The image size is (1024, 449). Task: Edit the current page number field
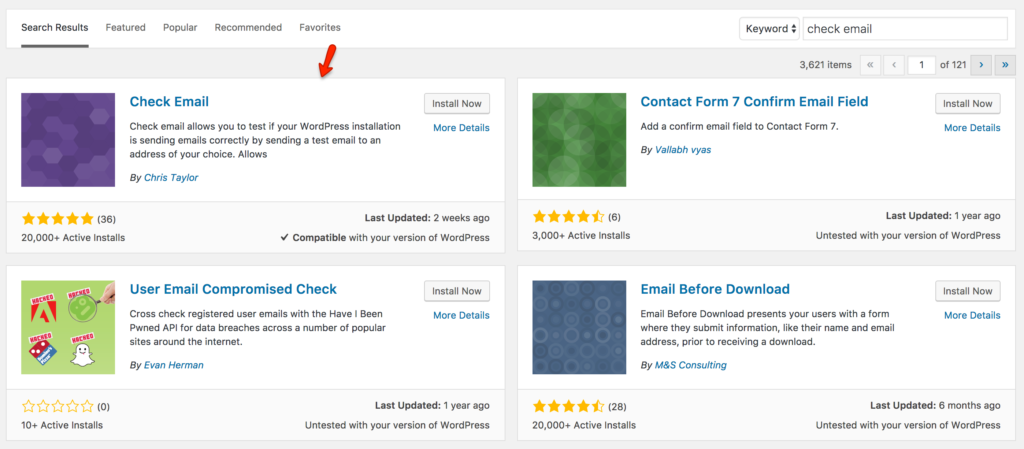(921, 65)
